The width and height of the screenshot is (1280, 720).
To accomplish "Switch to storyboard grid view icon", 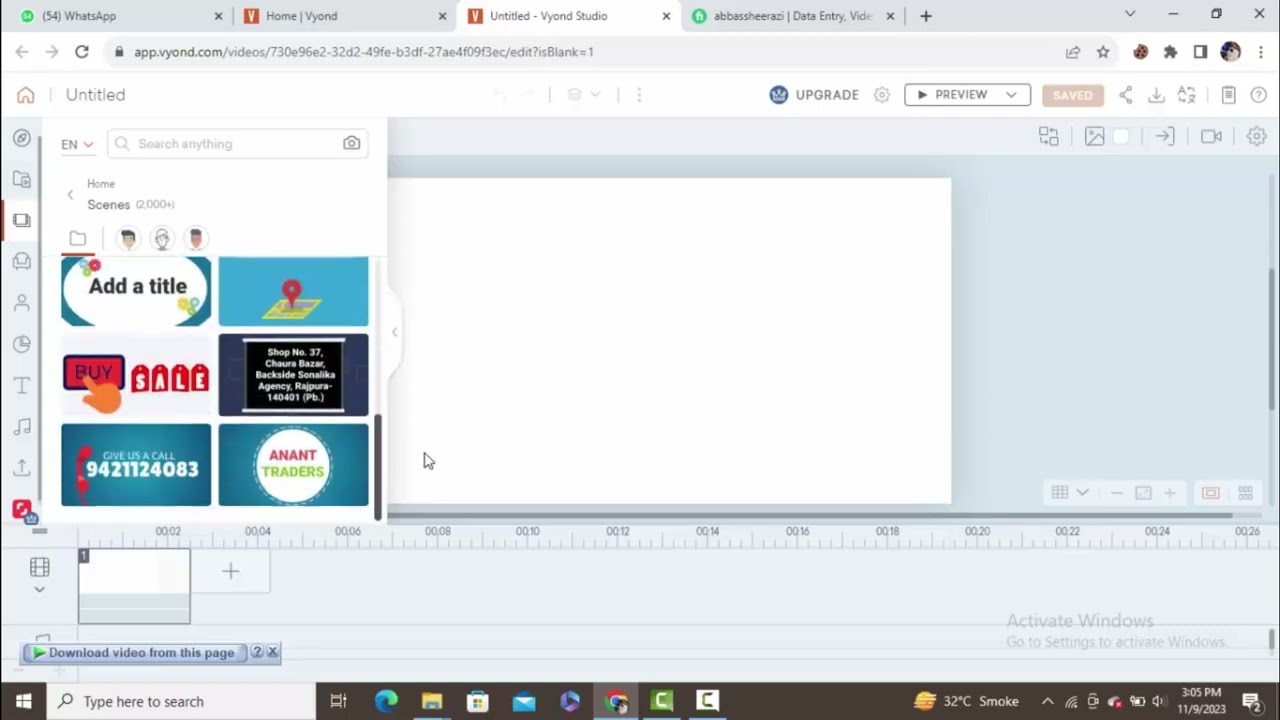I will (1246, 493).
